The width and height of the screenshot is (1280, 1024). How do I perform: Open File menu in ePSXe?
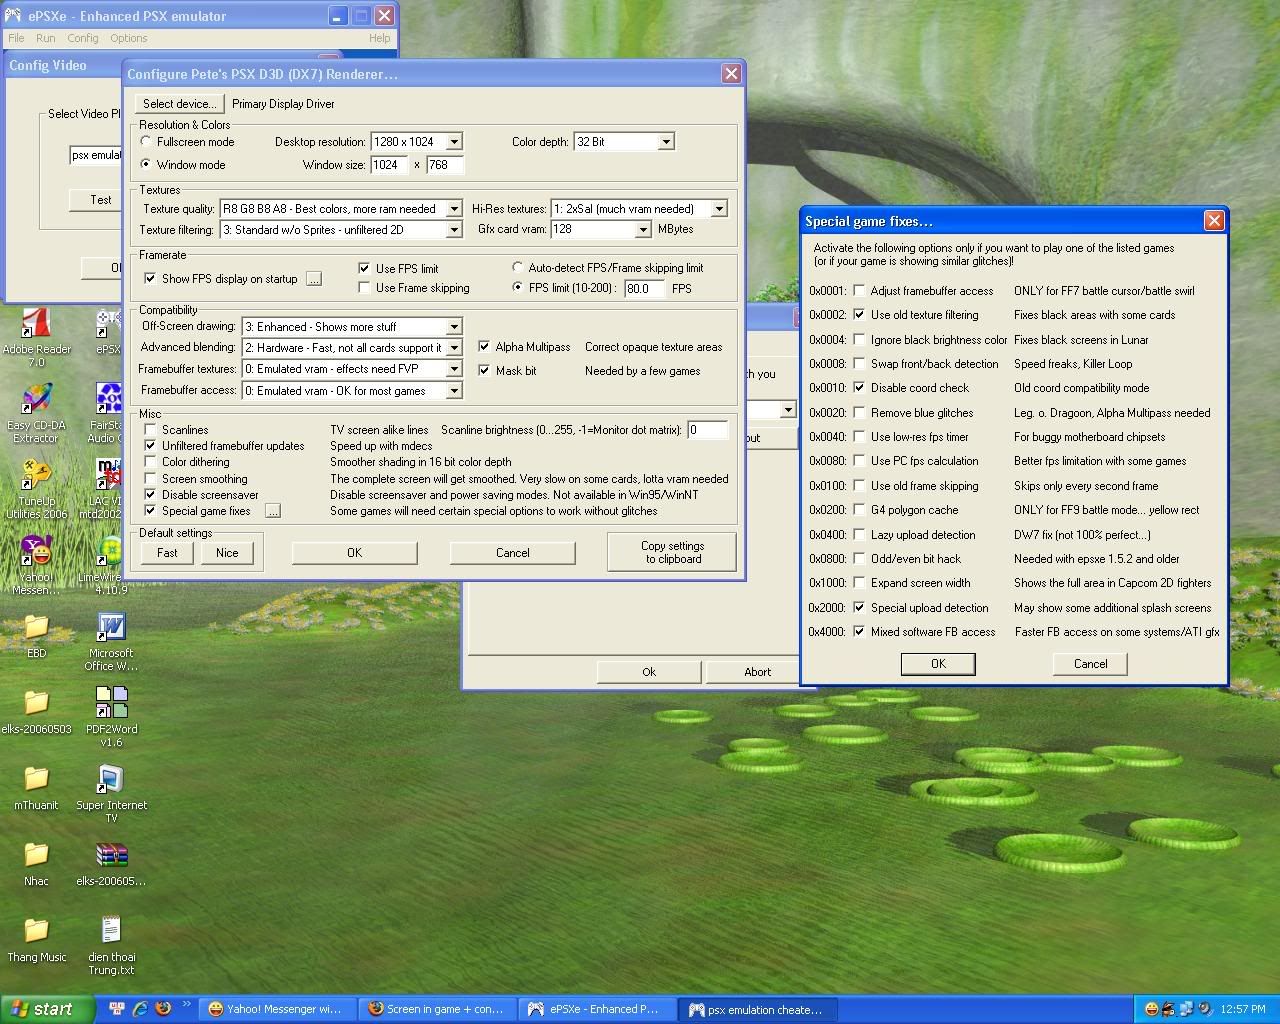(x=16, y=38)
